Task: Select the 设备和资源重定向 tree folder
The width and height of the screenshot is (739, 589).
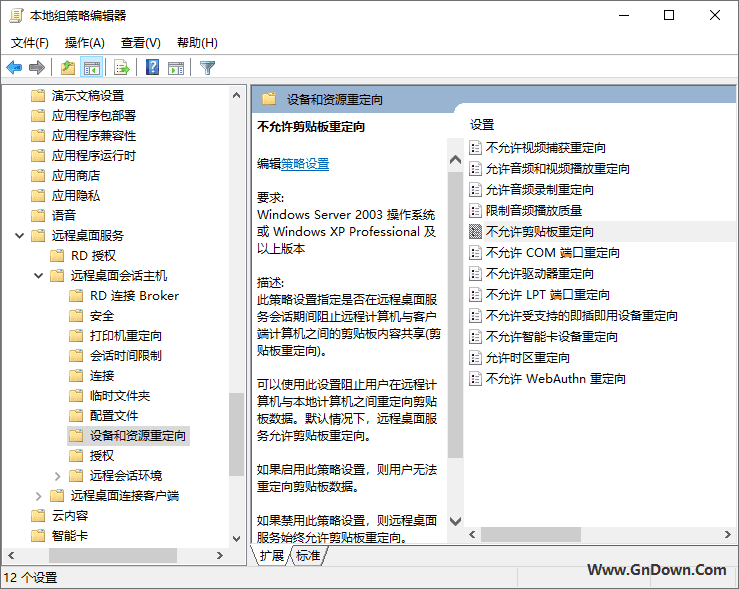Action: click(138, 435)
